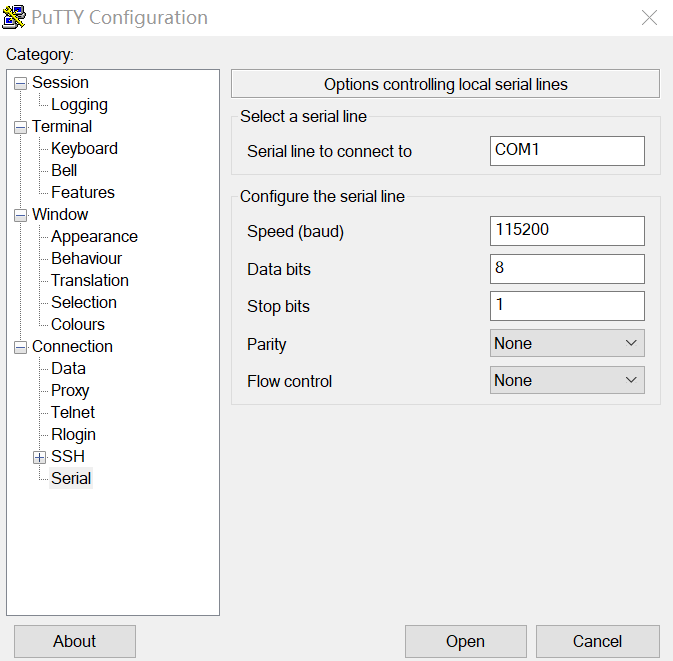Click the 'Stop bits' label
The image size is (673, 661).
point(278,306)
